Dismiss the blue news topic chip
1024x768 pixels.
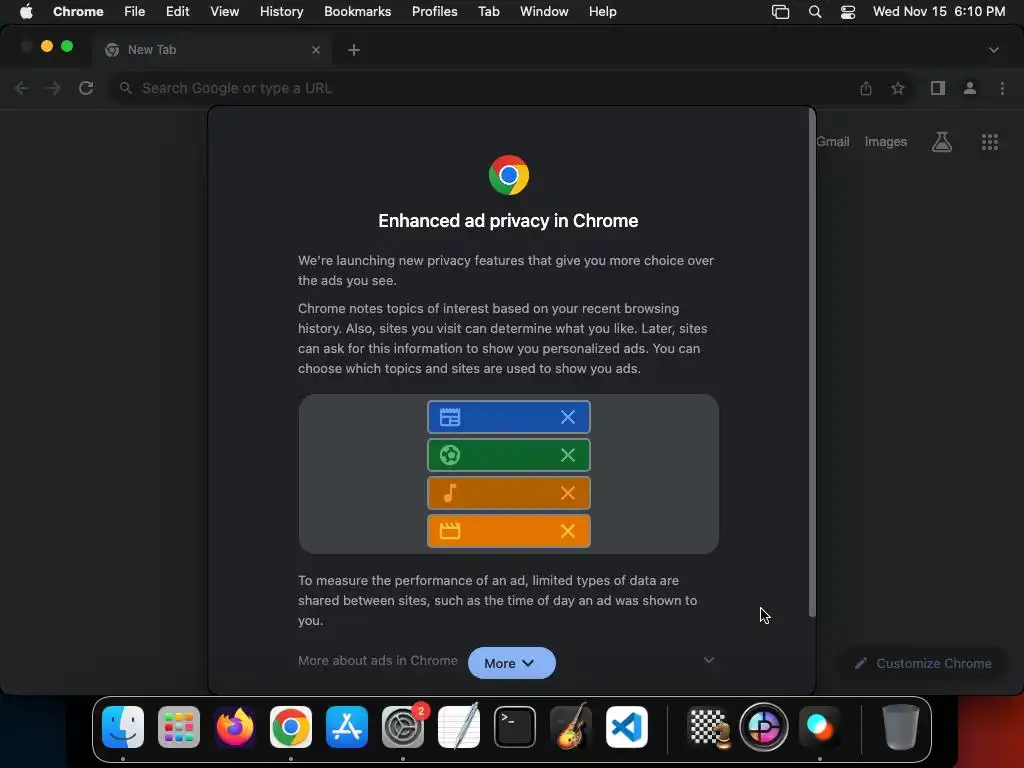[x=568, y=417]
